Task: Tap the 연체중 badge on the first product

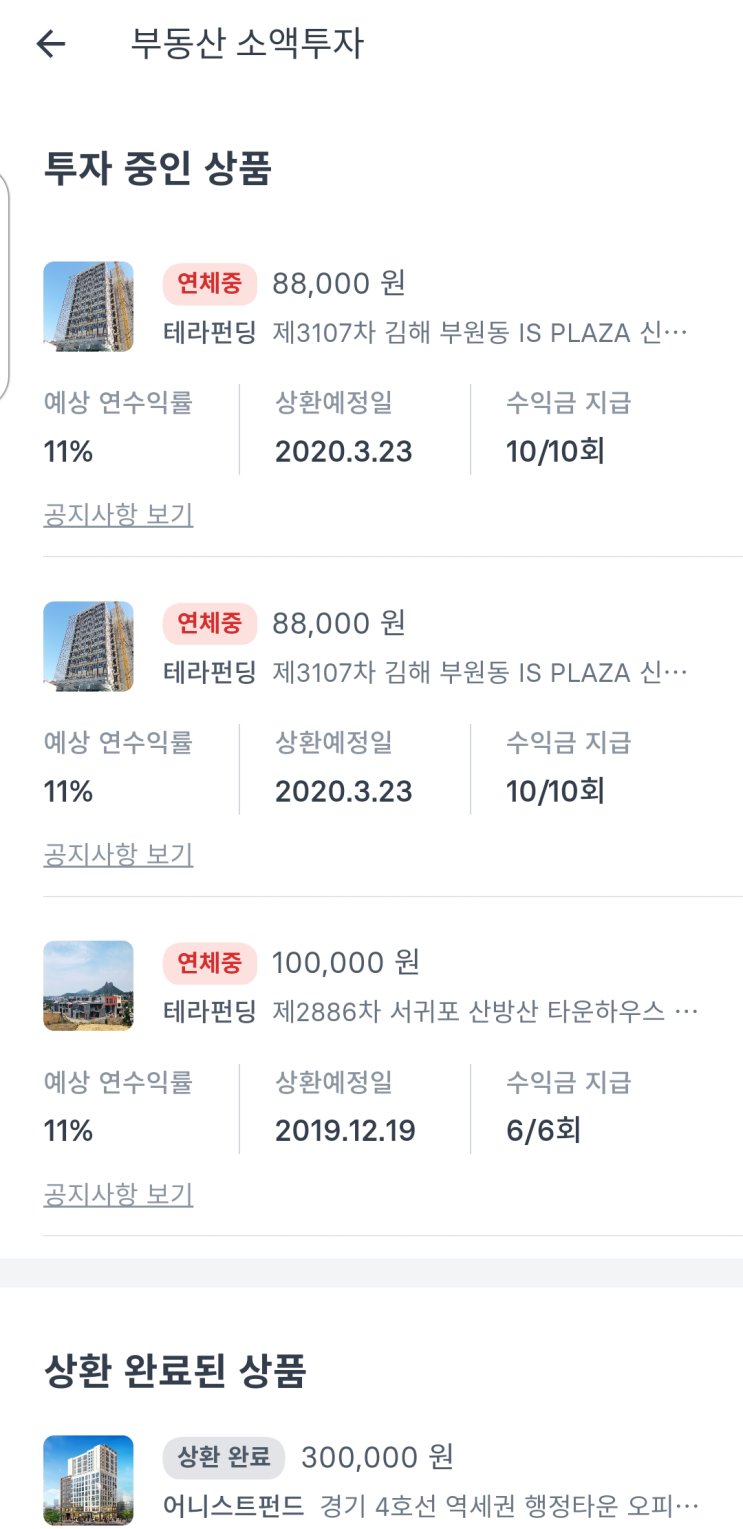Action: click(x=210, y=285)
